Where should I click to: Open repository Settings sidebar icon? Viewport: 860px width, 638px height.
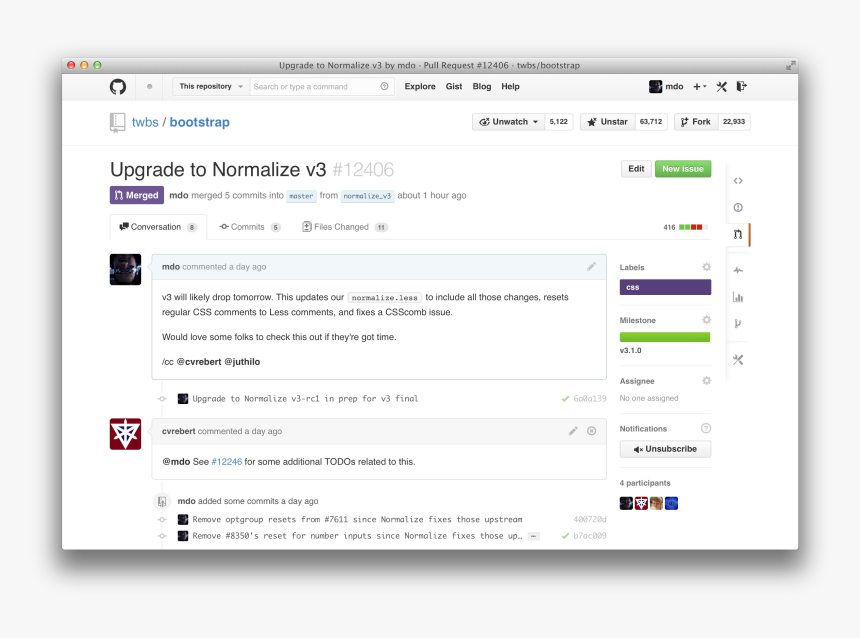pyautogui.click(x=738, y=360)
